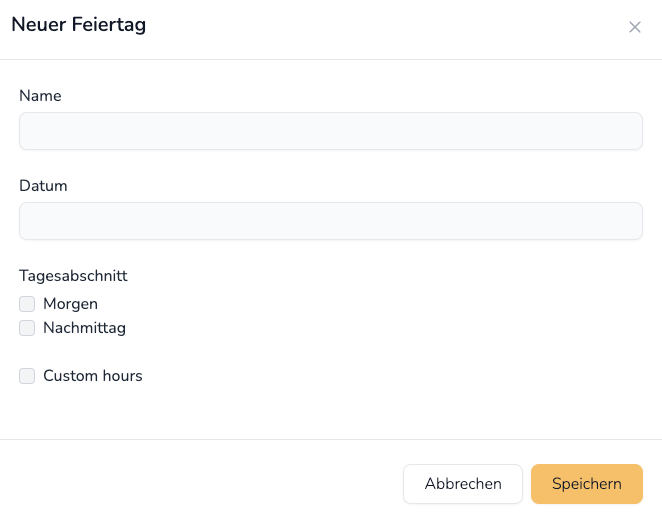Click the Speichern button
This screenshot has height=523, width=662.
click(x=587, y=484)
